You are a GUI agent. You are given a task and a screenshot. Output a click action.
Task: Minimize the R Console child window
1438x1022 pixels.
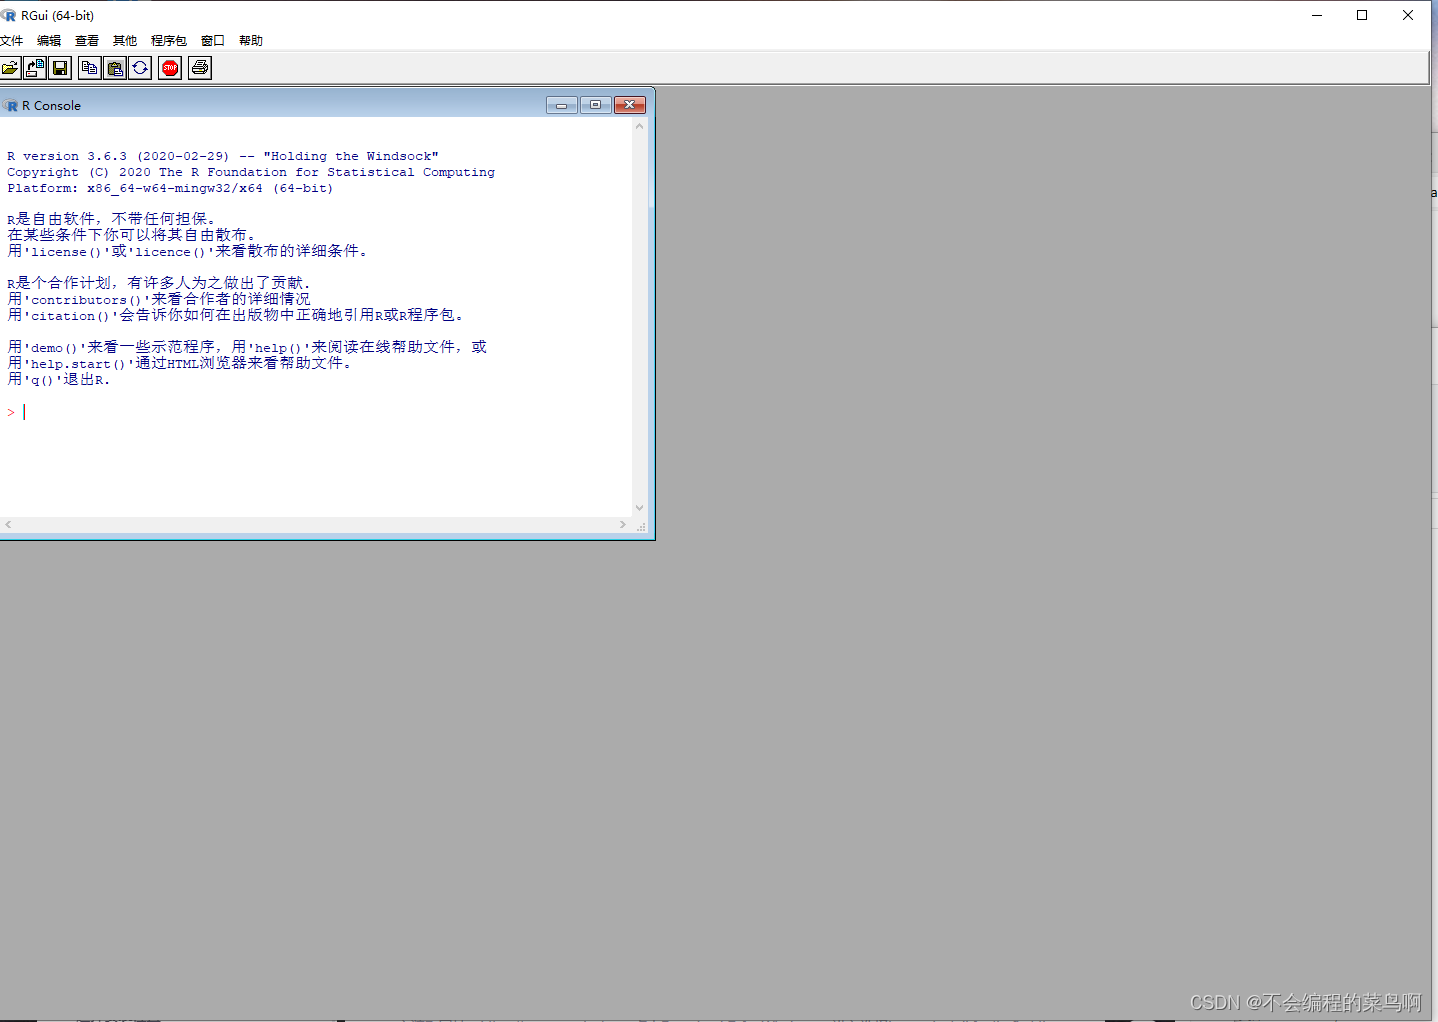561,105
